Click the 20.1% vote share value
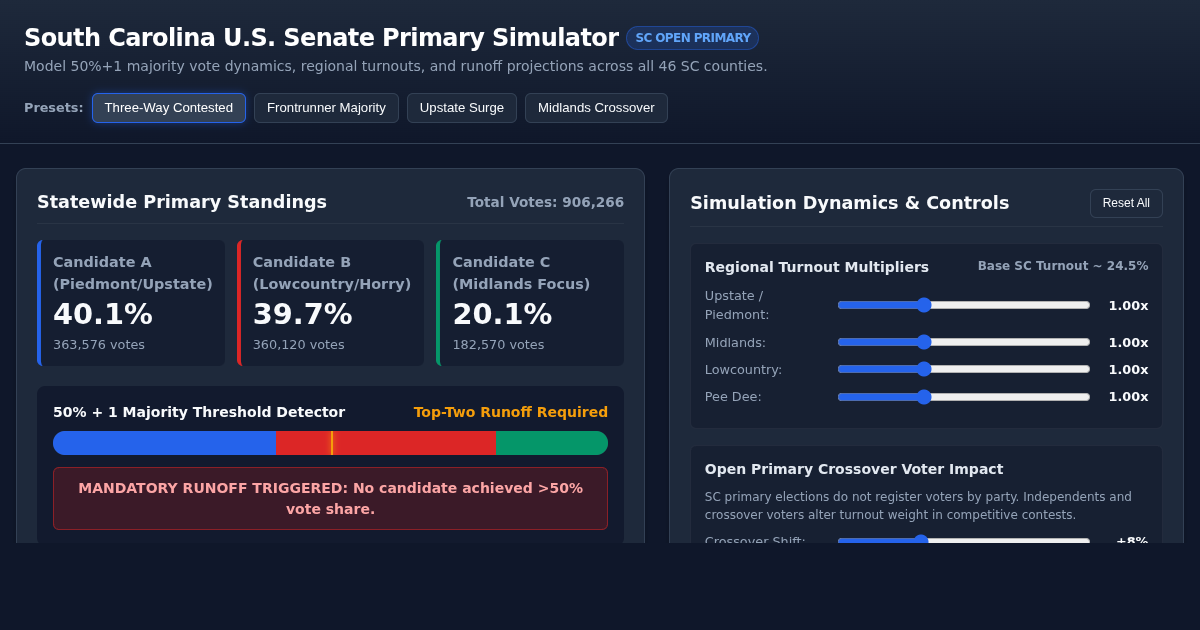 (502, 314)
